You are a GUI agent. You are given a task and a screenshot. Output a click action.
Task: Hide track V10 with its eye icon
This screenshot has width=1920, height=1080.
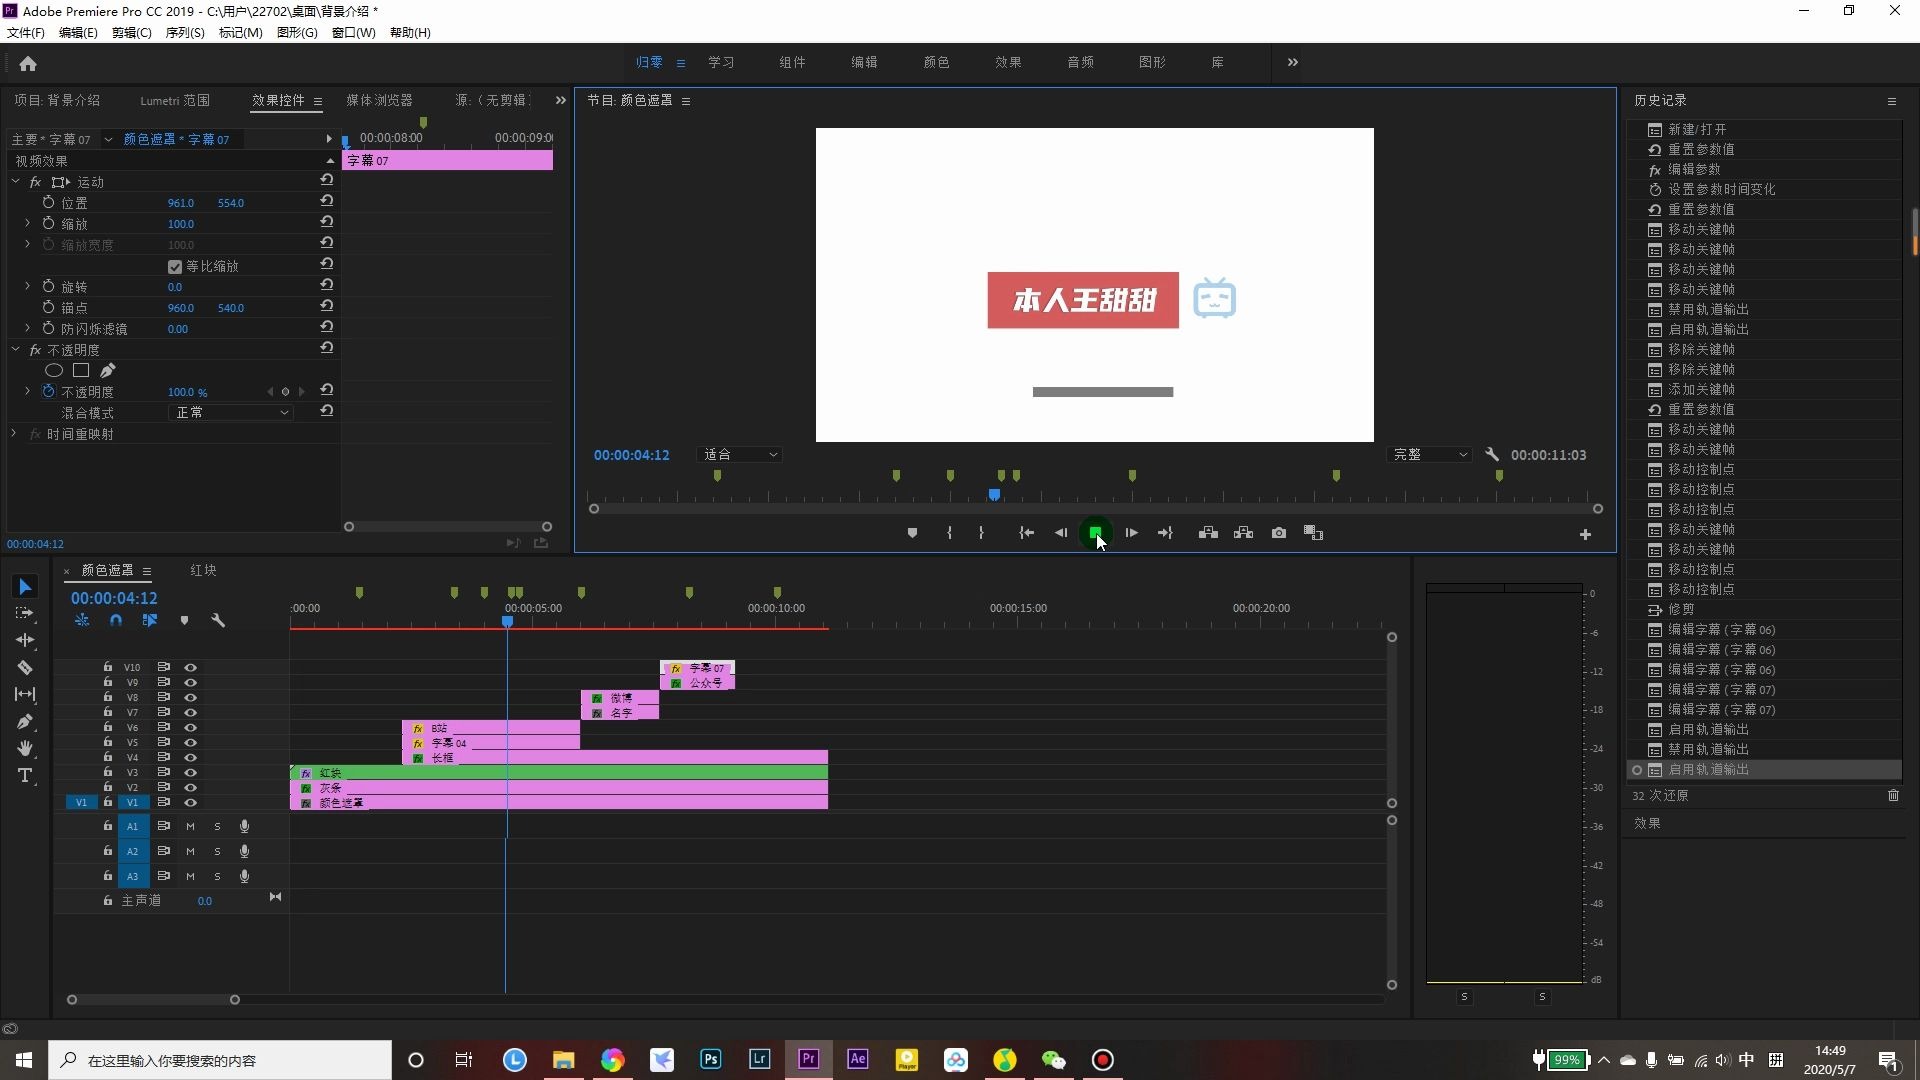coord(190,667)
